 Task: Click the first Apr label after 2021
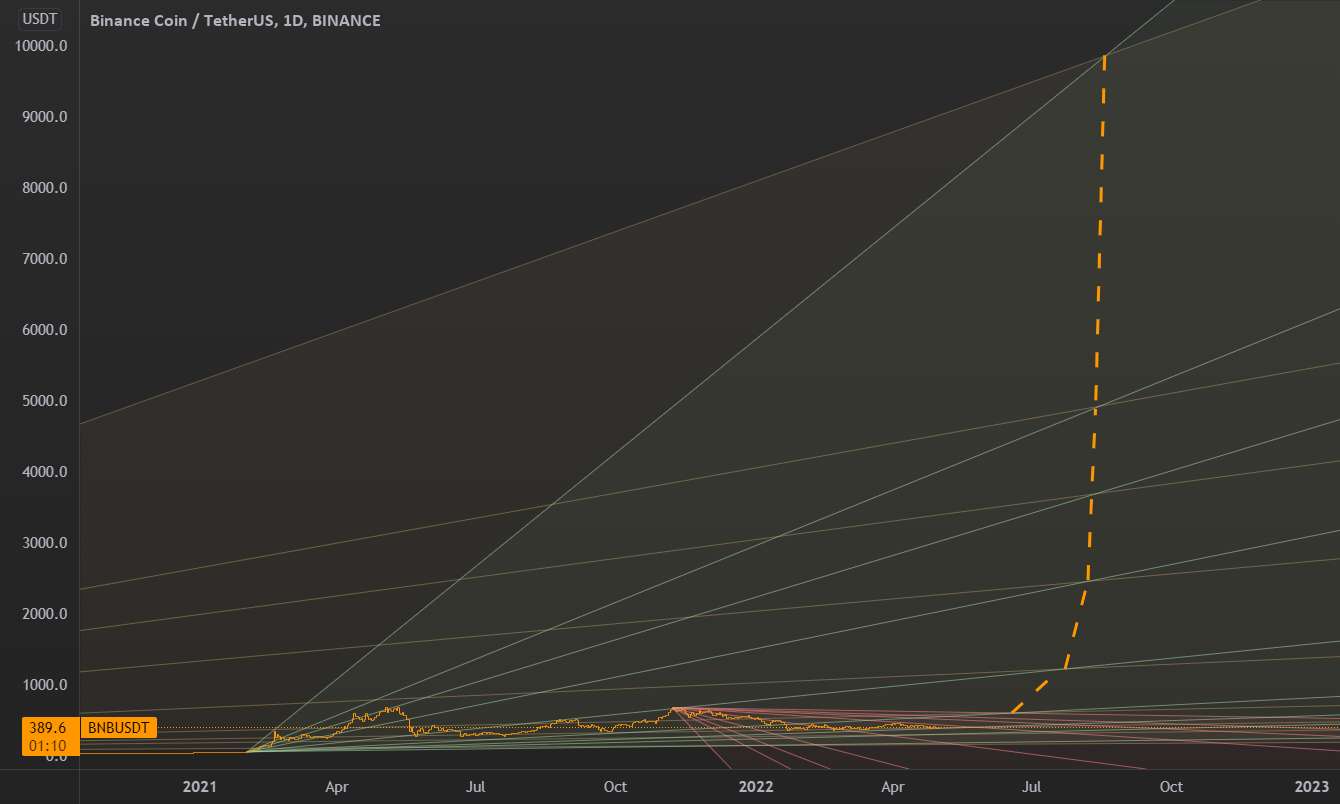337,787
